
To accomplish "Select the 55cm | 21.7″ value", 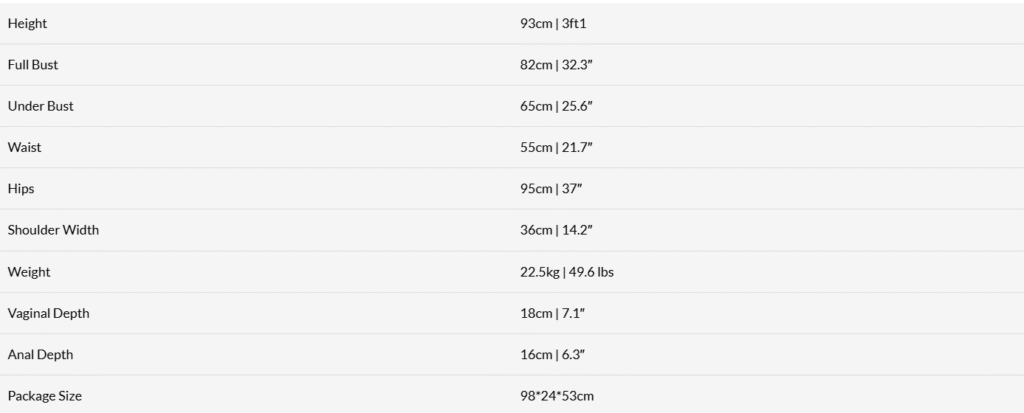I will tap(557, 147).
